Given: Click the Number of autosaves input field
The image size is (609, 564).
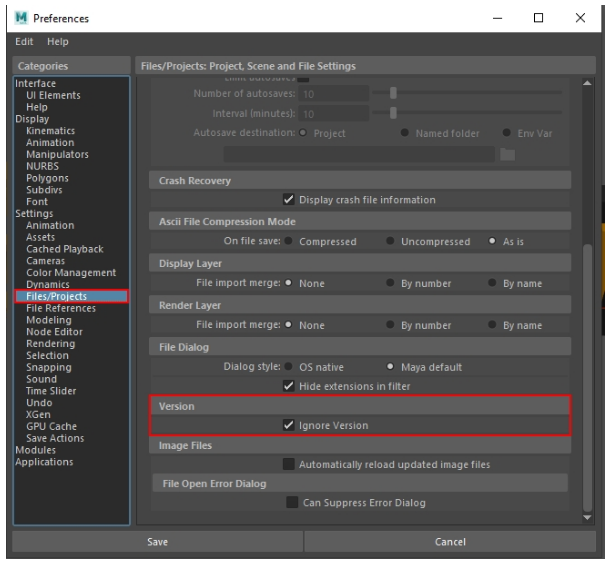Looking at the screenshot, I should (334, 94).
